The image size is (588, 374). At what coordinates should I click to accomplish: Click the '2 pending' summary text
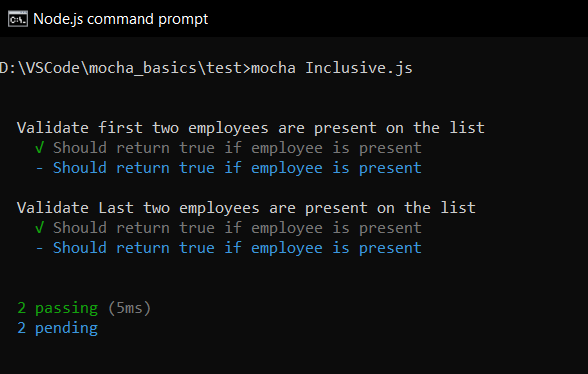tap(58, 328)
